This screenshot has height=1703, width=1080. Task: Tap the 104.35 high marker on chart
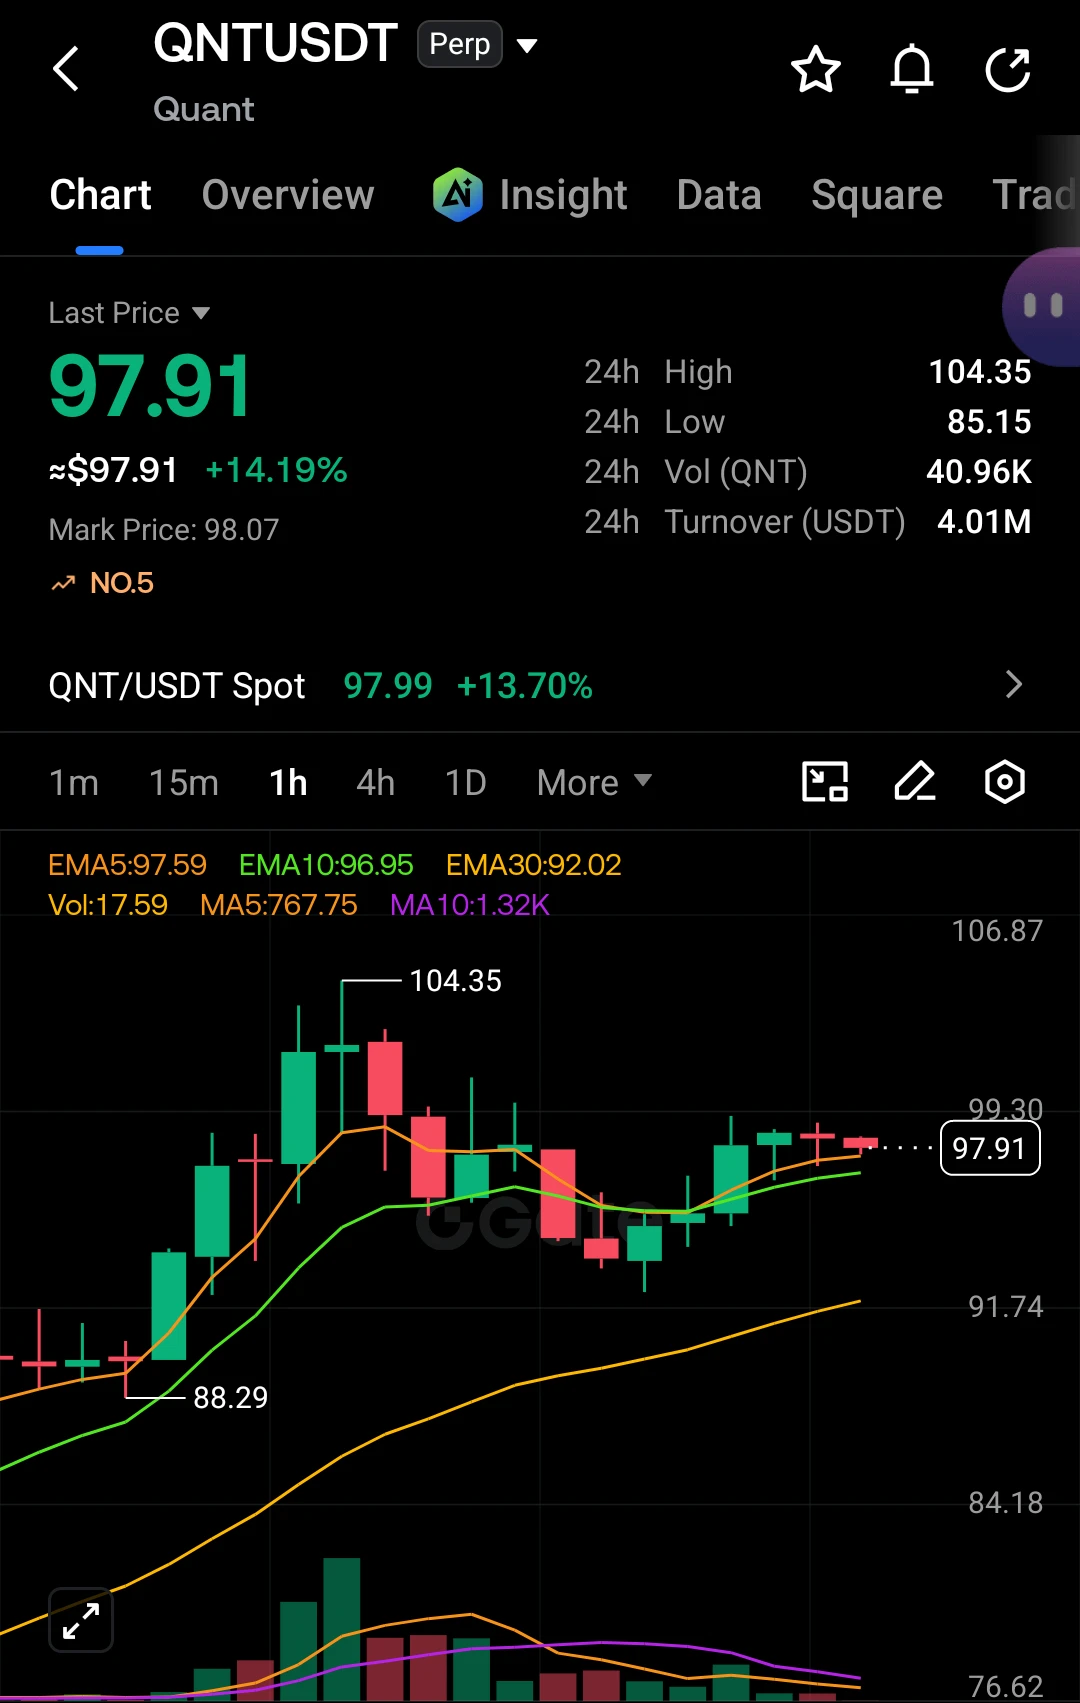(x=456, y=981)
